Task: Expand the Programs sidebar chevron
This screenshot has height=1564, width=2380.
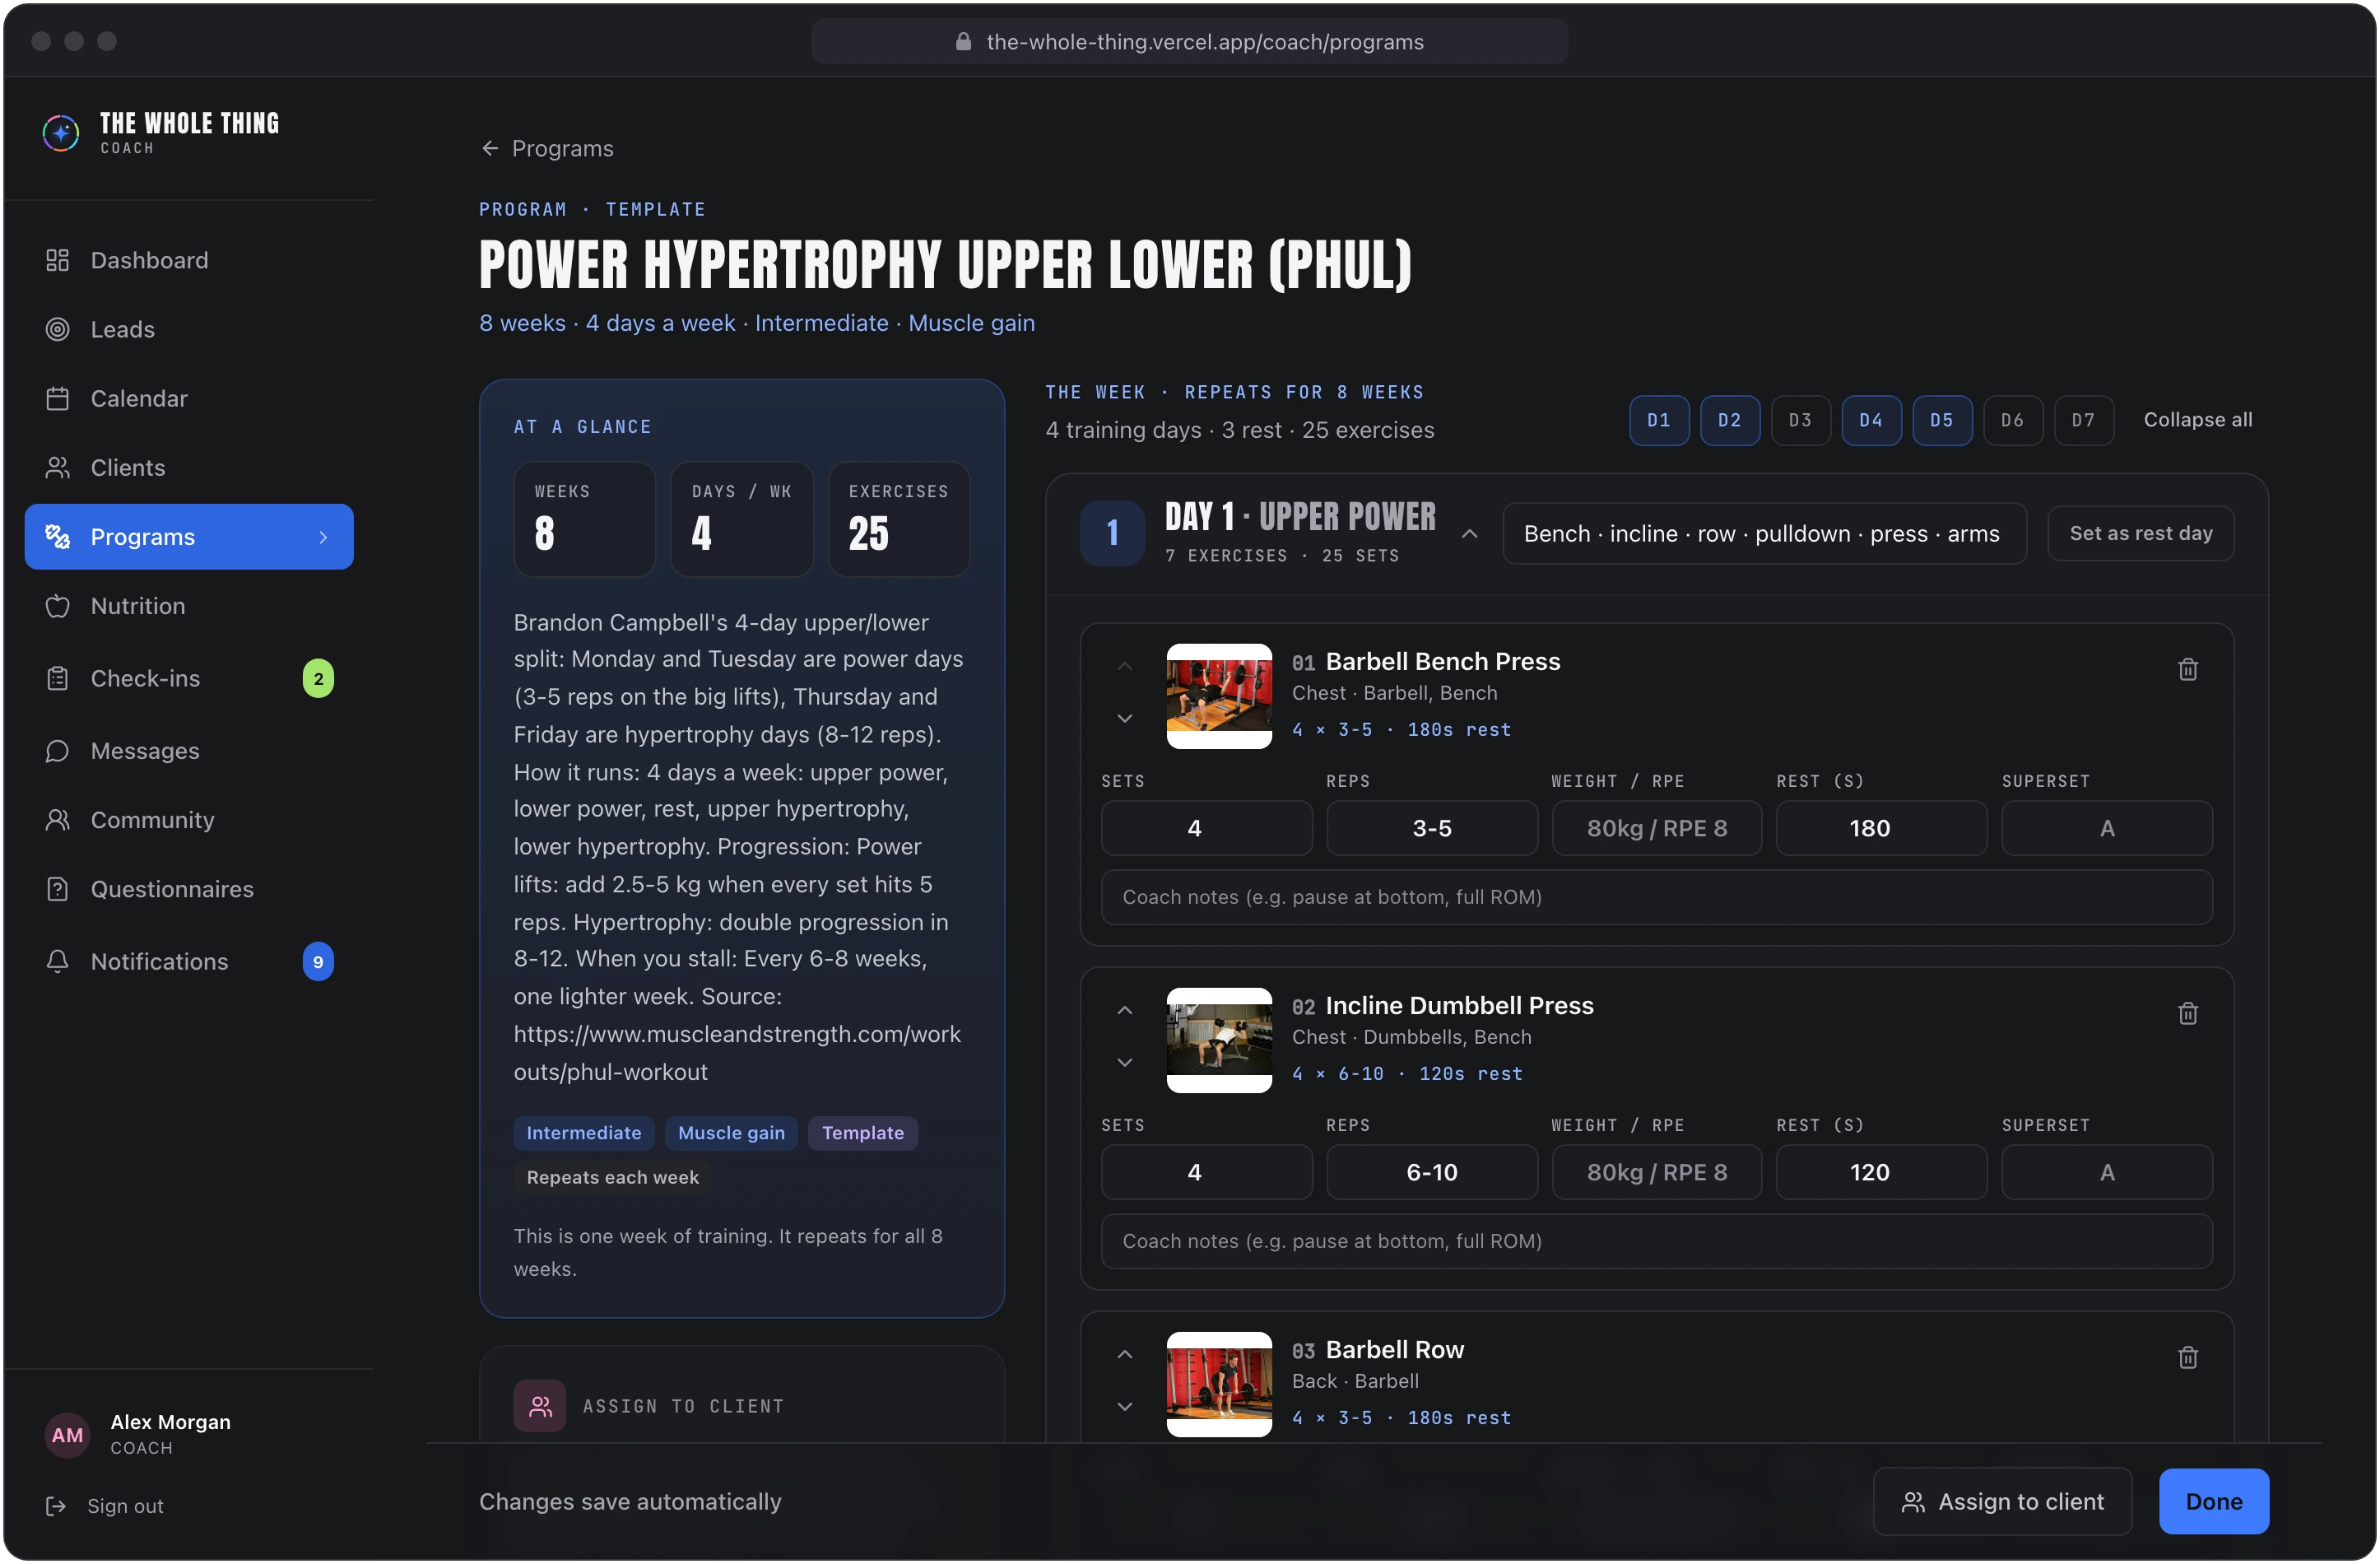Action: pyautogui.click(x=323, y=537)
